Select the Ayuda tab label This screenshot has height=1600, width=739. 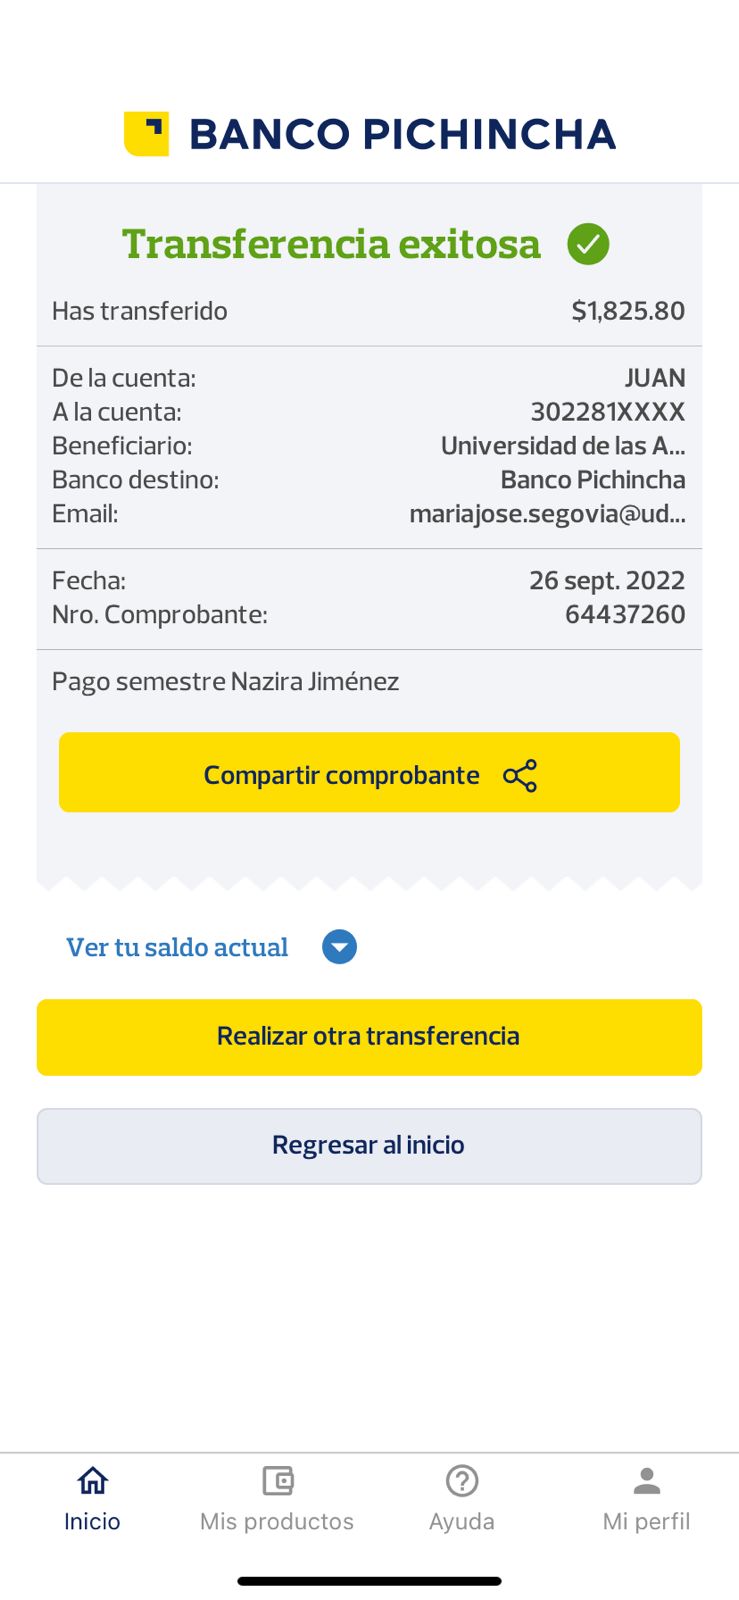click(462, 1522)
